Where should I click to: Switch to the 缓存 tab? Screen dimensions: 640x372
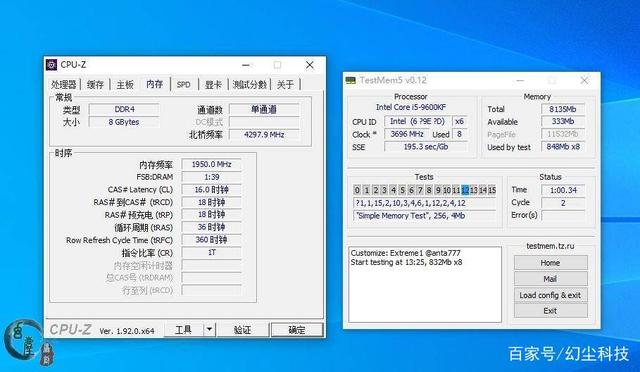pos(95,85)
